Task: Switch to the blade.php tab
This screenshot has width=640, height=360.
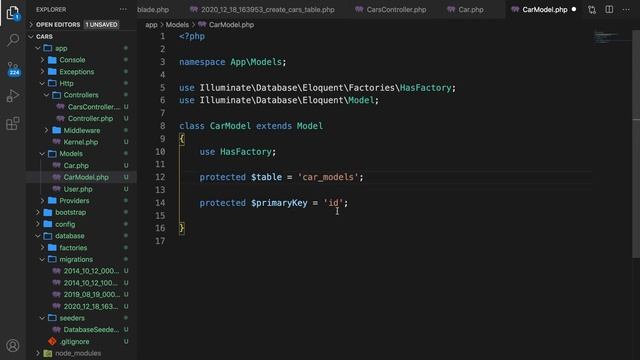Action: (153, 9)
